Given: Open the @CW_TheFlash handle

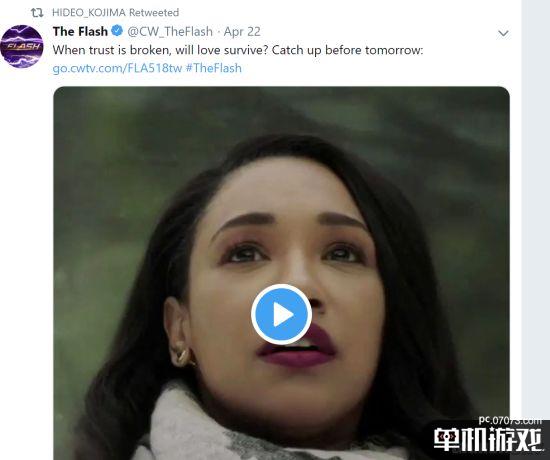Looking at the screenshot, I should click(170, 32).
